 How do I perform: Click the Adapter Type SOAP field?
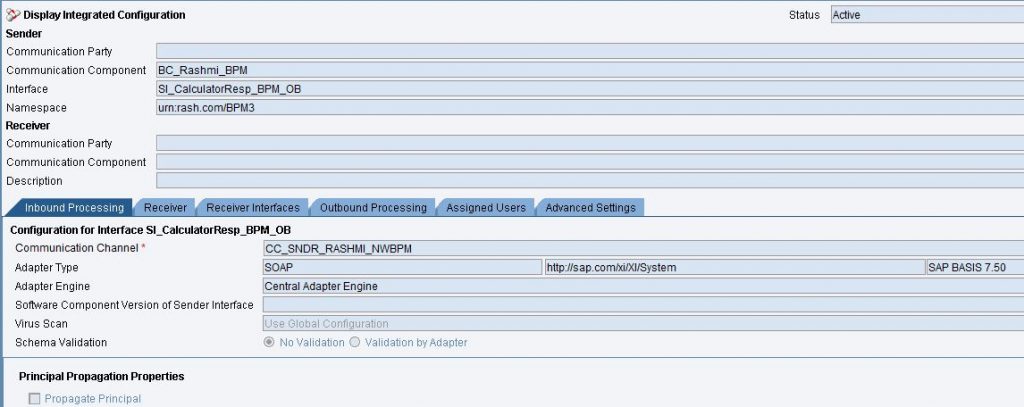[x=402, y=267]
